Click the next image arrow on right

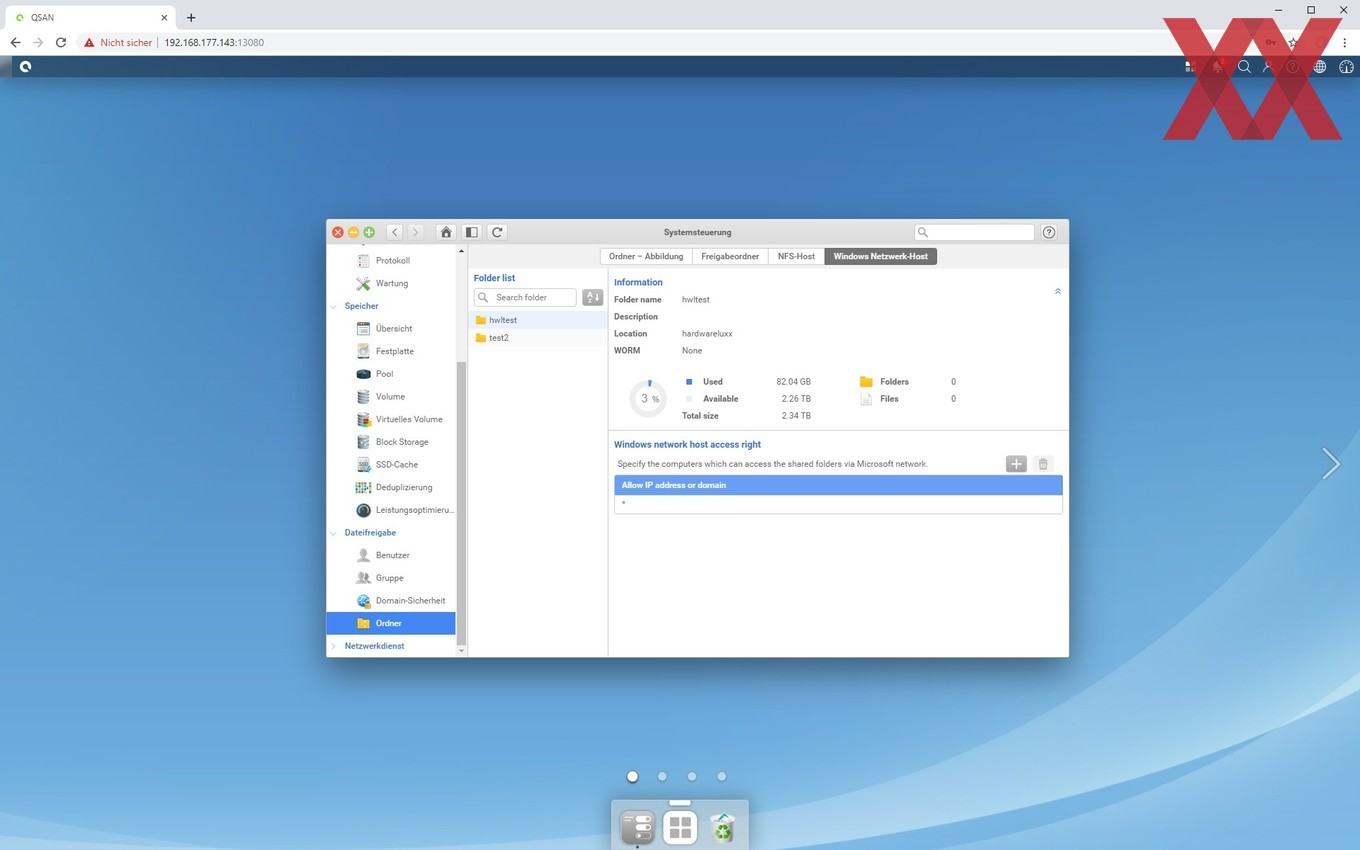[x=1330, y=463]
